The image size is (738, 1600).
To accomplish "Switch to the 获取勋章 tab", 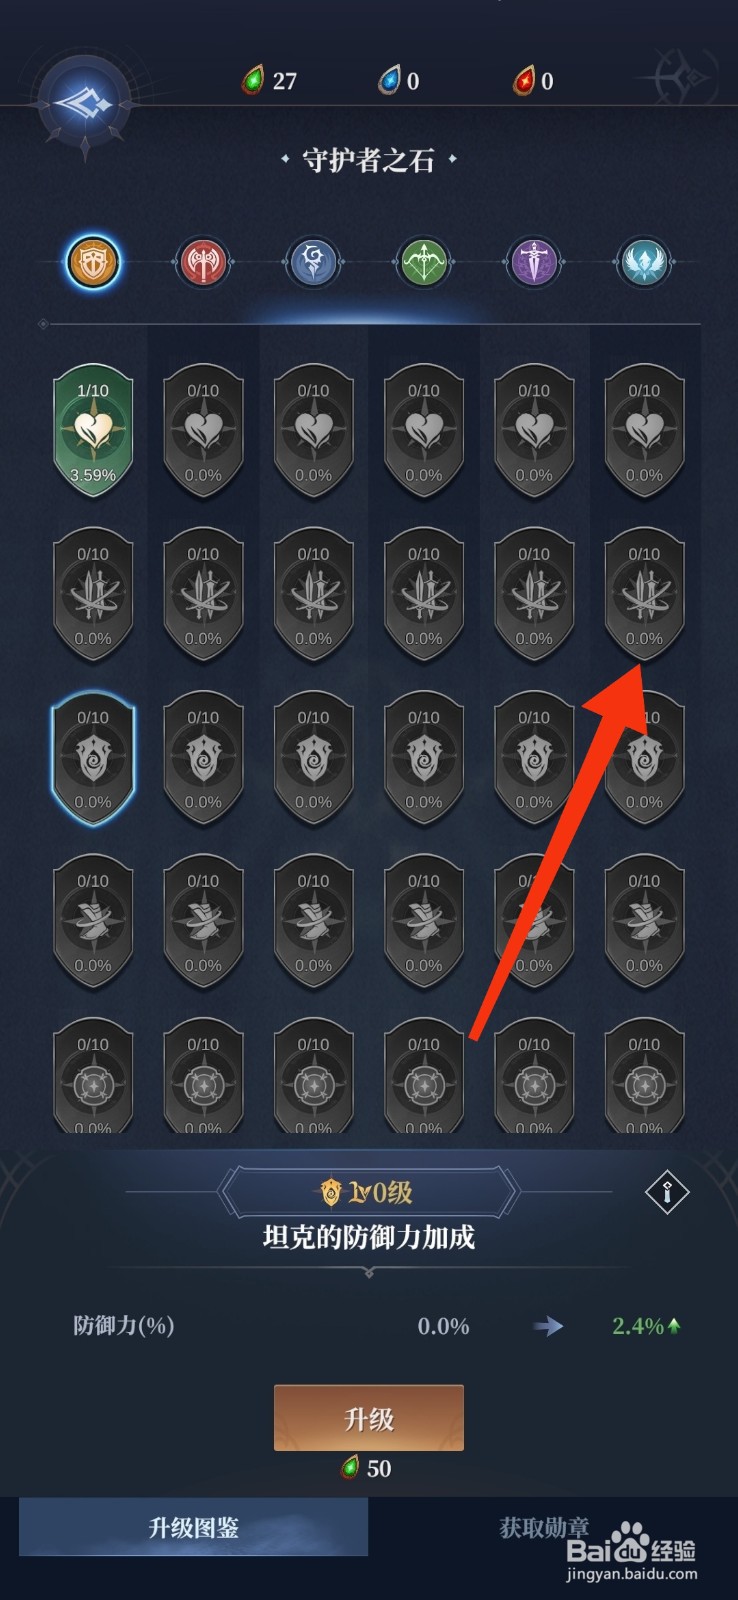I will (x=544, y=1527).
